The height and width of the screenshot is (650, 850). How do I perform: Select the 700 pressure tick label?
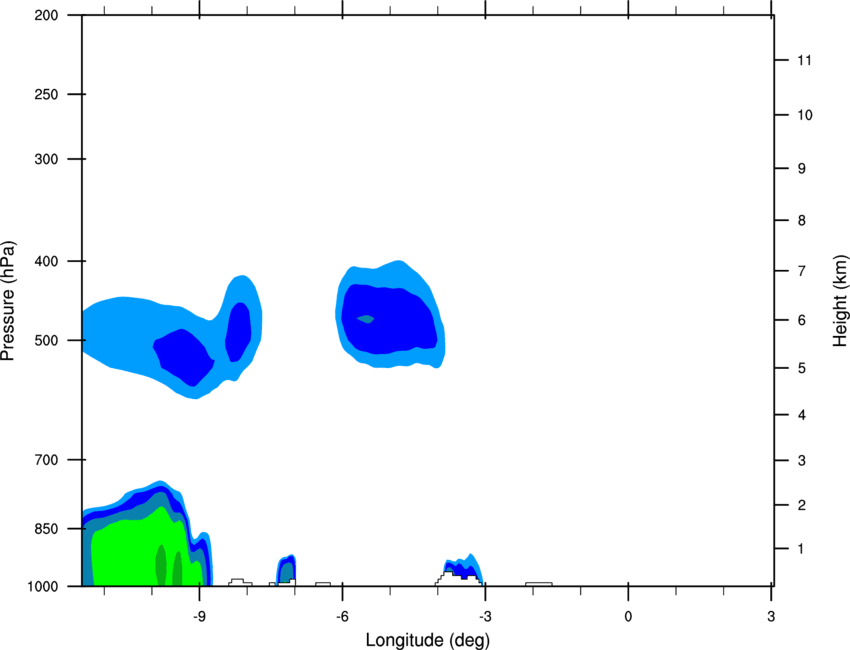pyautogui.click(x=46, y=460)
